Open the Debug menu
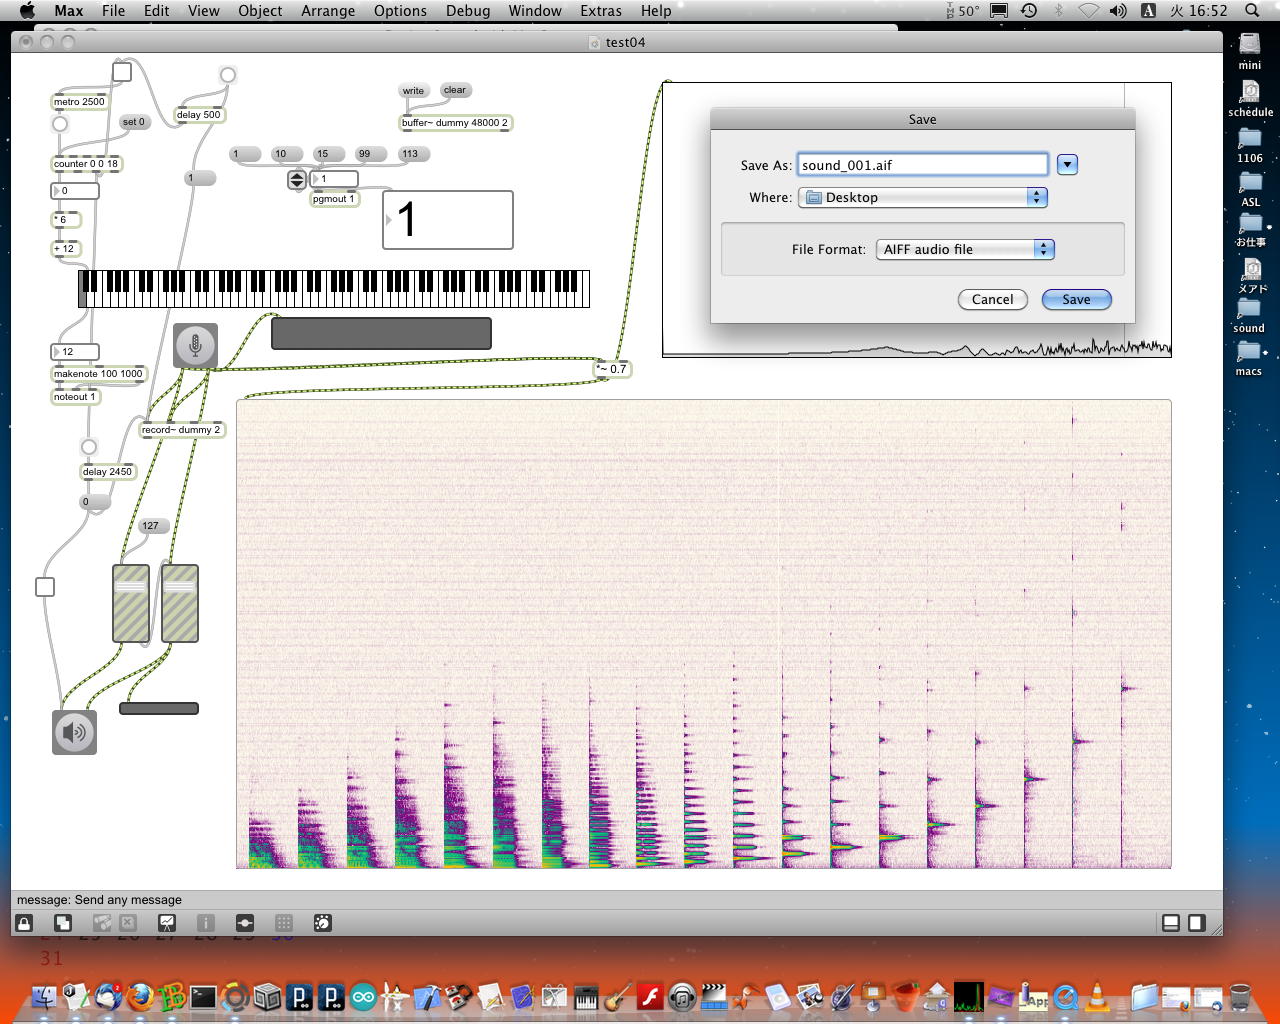Image resolution: width=1280 pixels, height=1024 pixels. (468, 11)
